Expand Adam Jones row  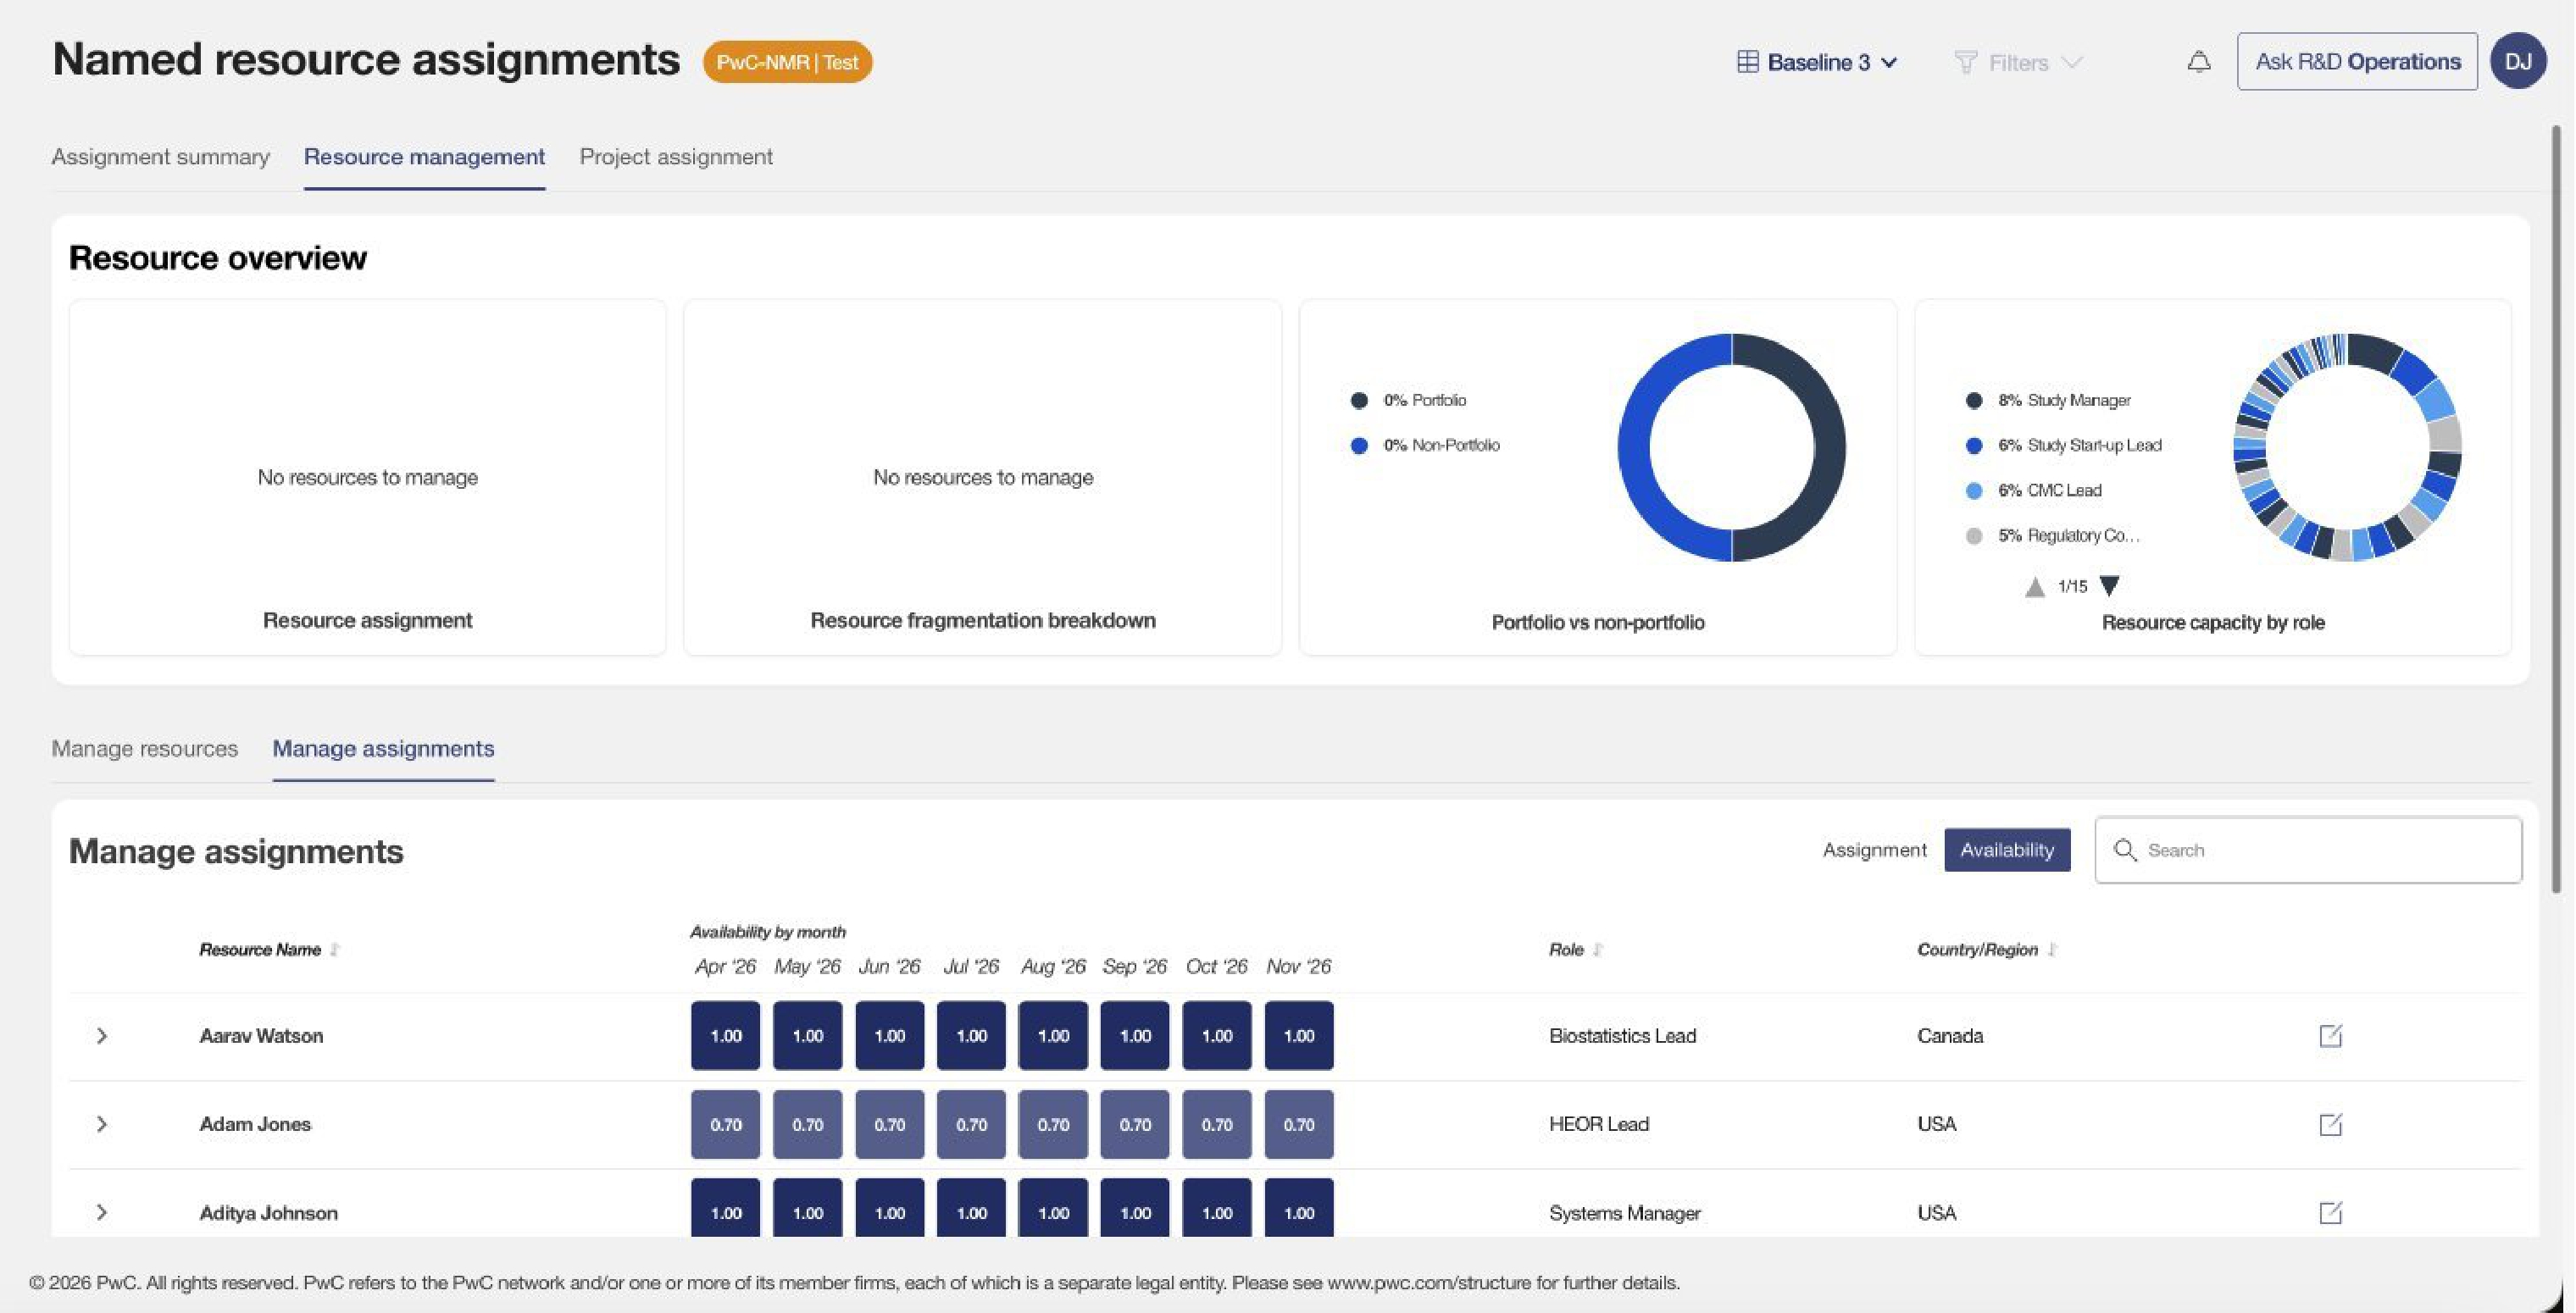point(101,1124)
